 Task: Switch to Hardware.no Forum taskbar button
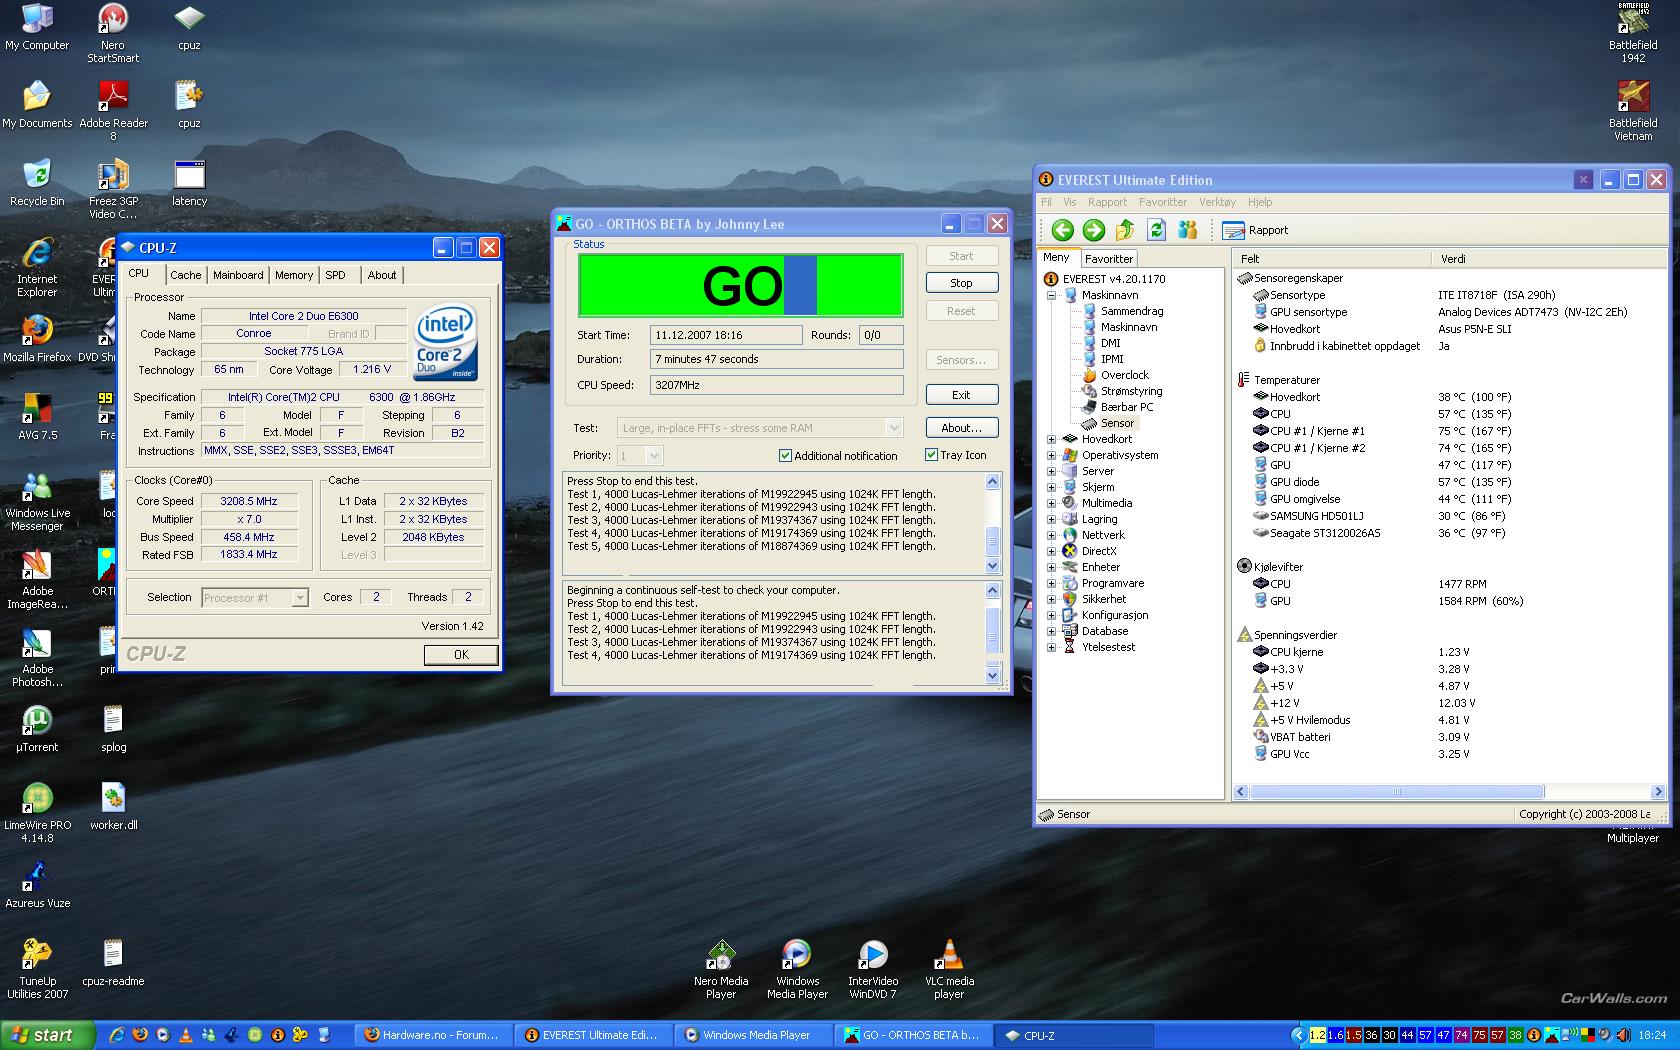click(x=432, y=1035)
